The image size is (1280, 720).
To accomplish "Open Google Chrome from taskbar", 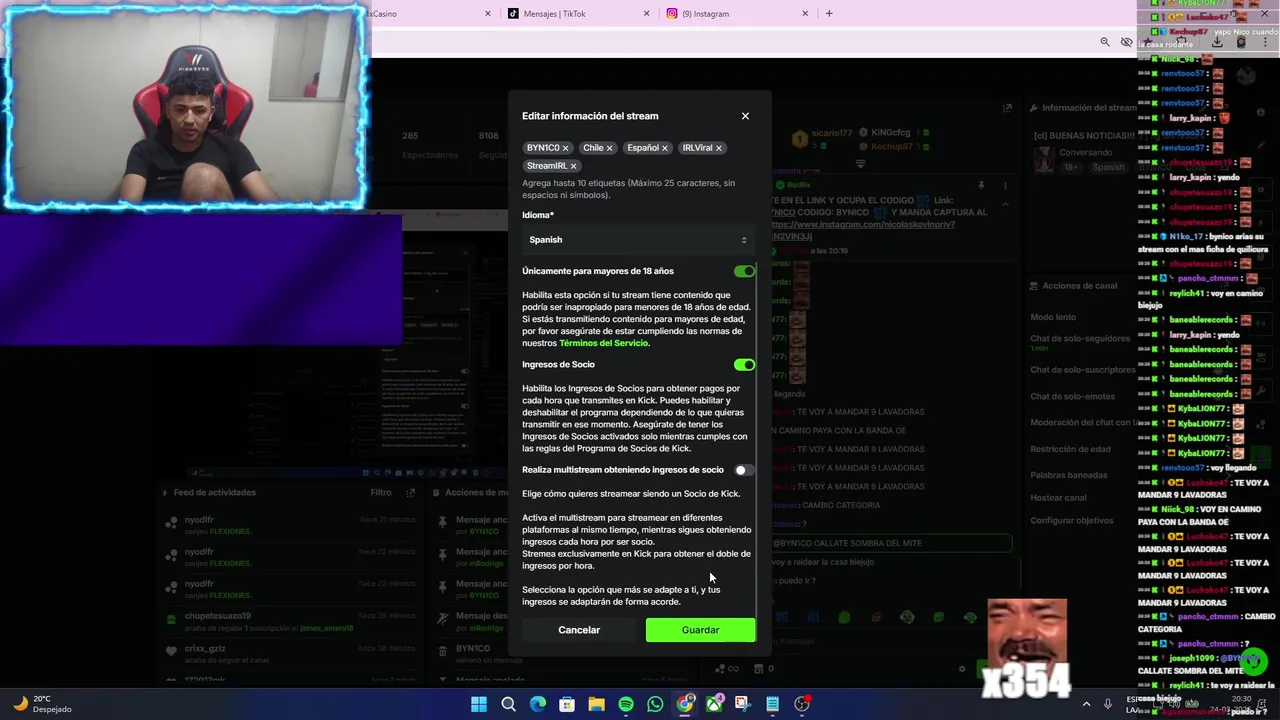I will pos(685,704).
